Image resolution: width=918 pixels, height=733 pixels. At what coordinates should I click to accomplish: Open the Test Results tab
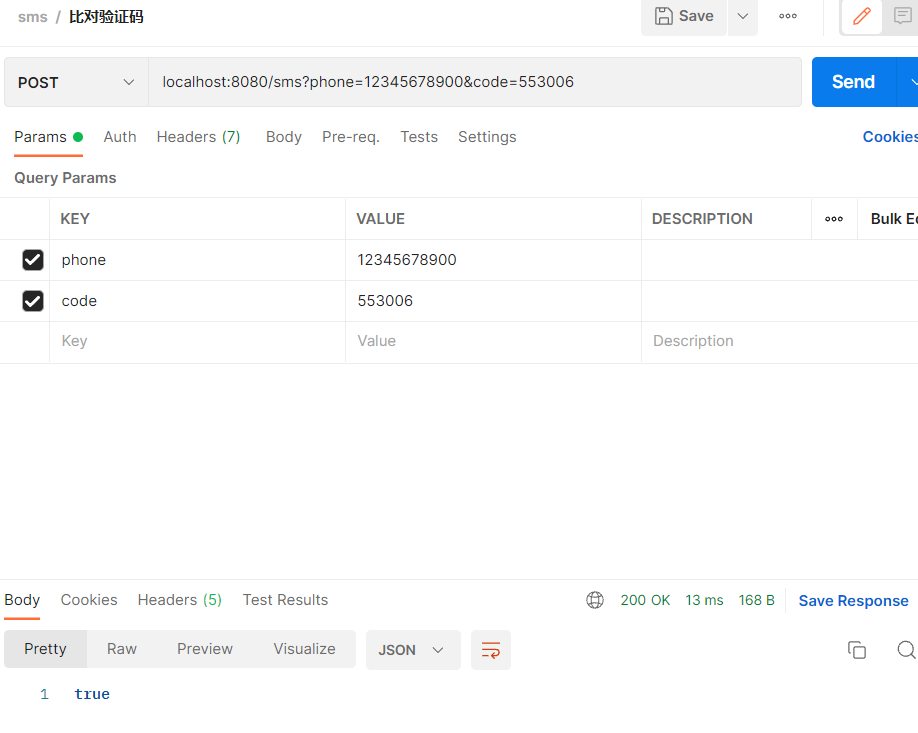point(286,600)
